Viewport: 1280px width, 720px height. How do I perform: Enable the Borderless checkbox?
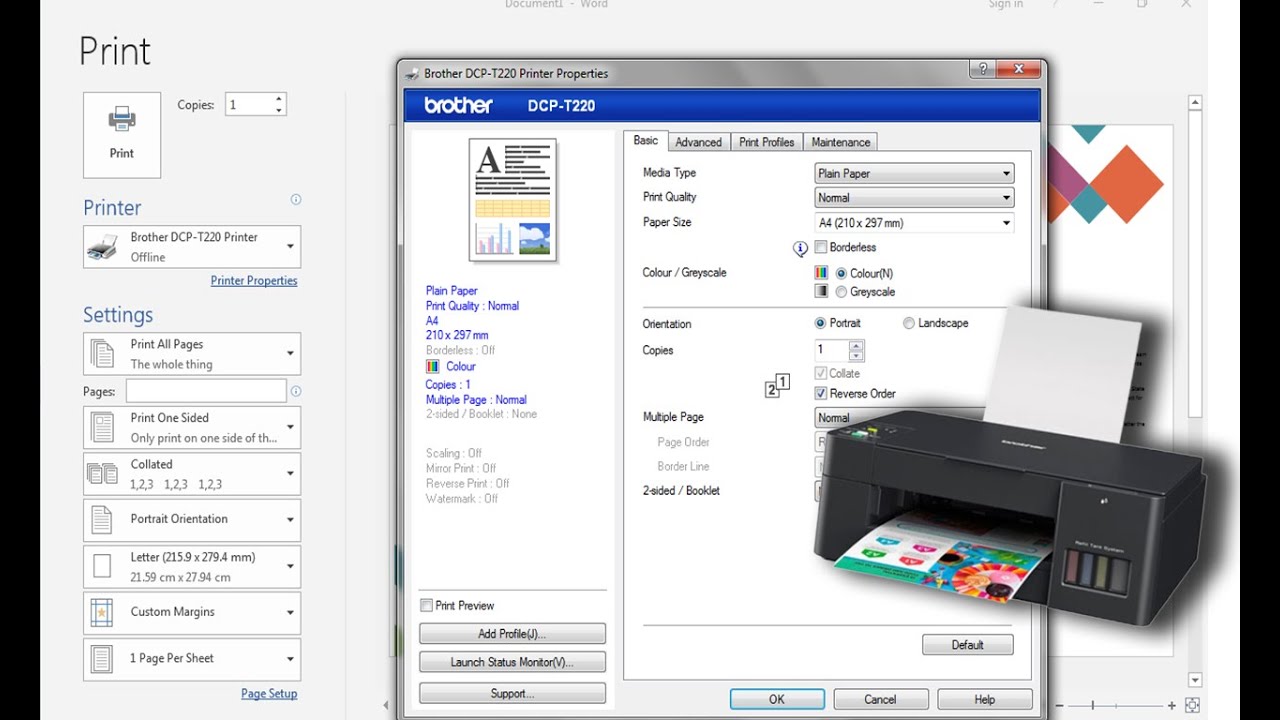tap(821, 247)
